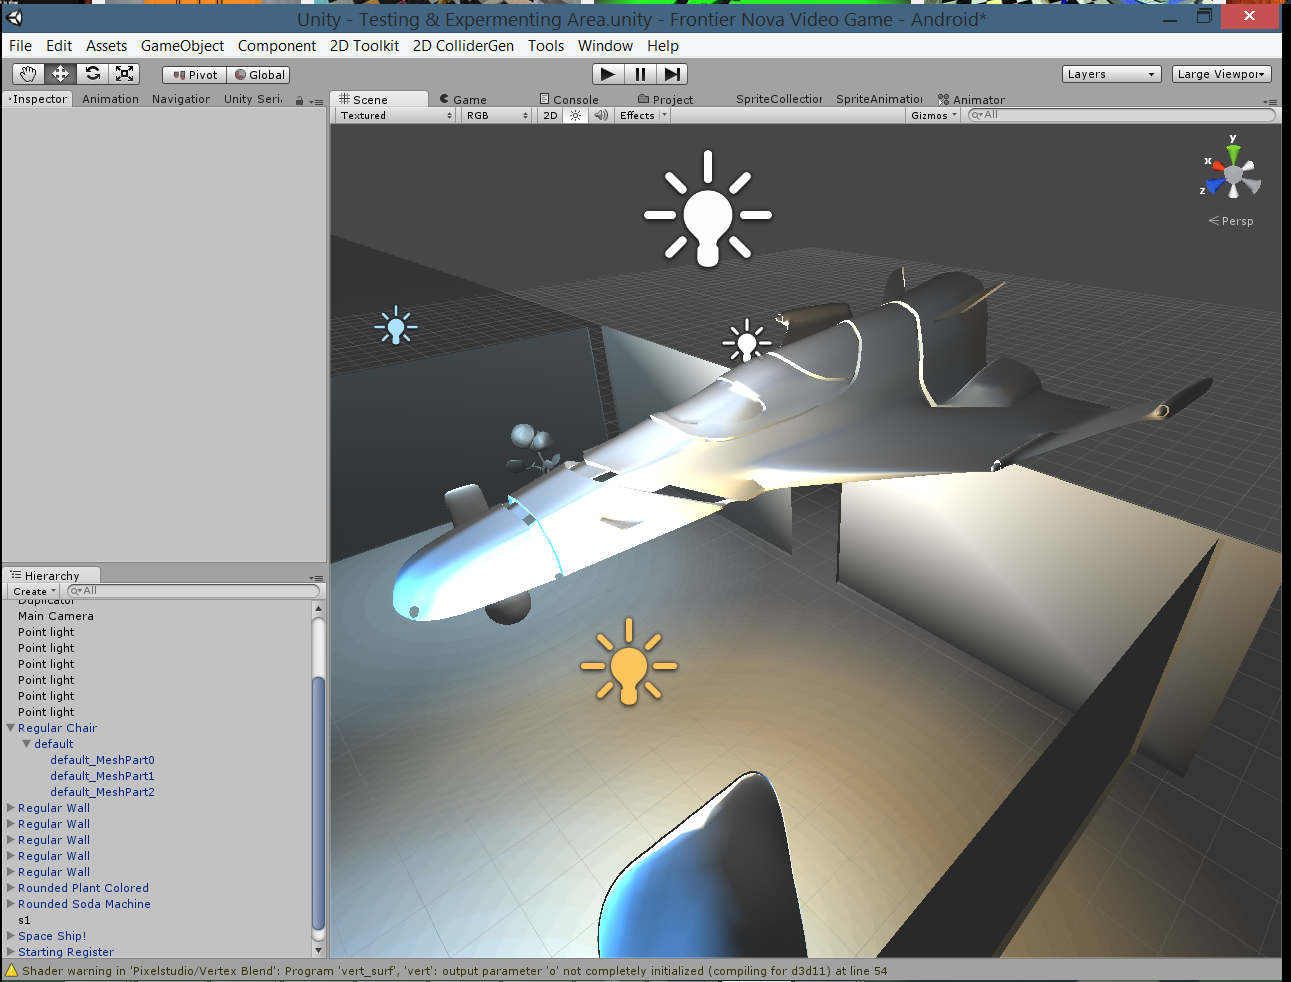Open the Window menu

click(x=605, y=46)
